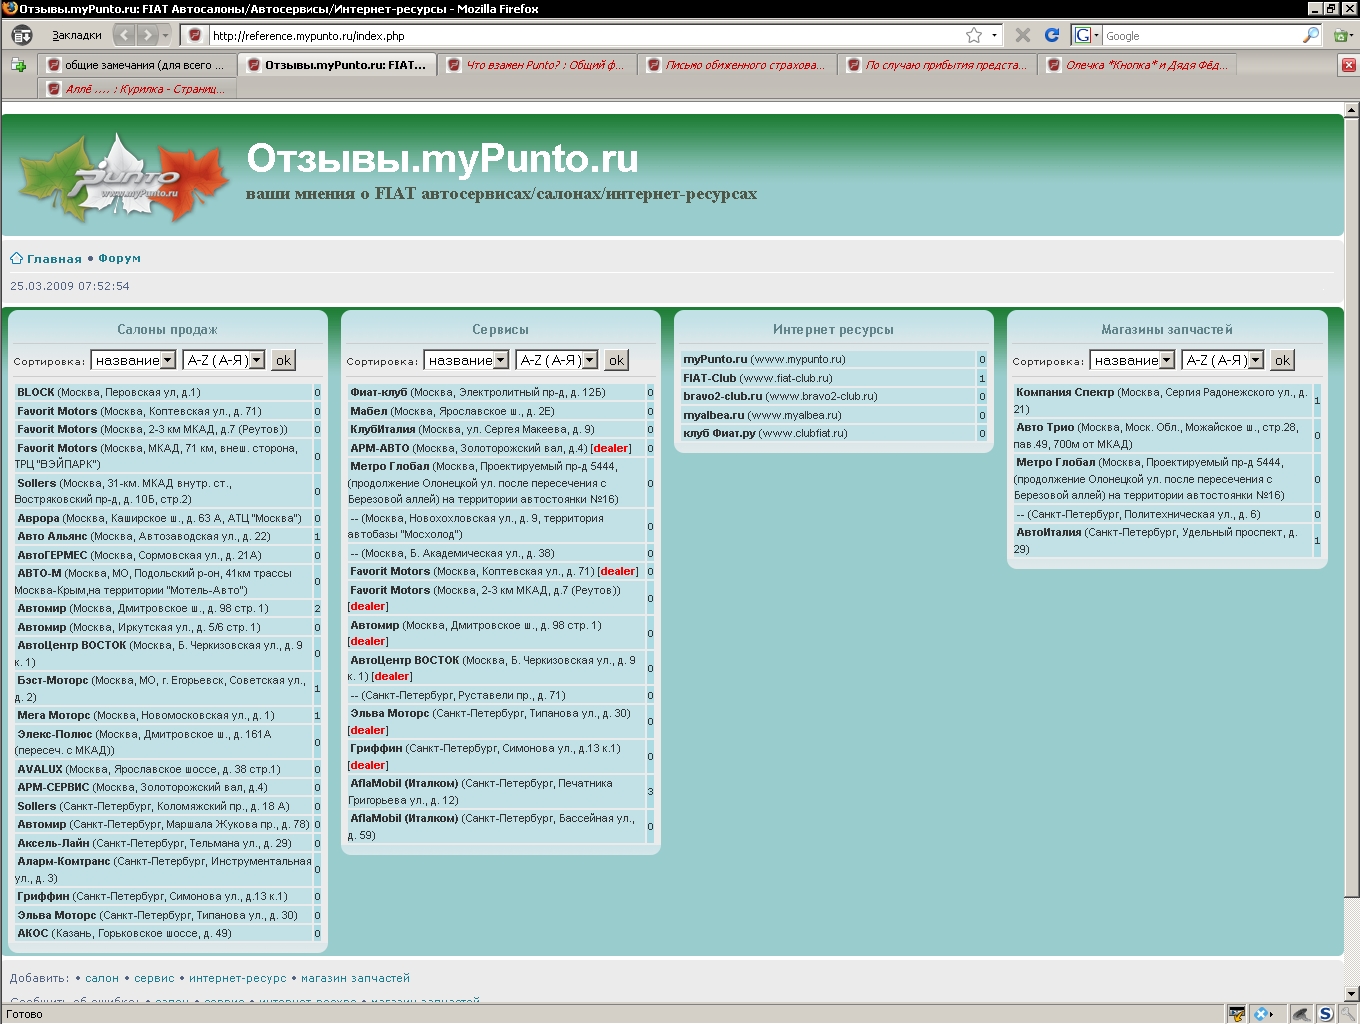
Task: Click the search magnifier icon
Action: pyautogui.click(x=1310, y=35)
